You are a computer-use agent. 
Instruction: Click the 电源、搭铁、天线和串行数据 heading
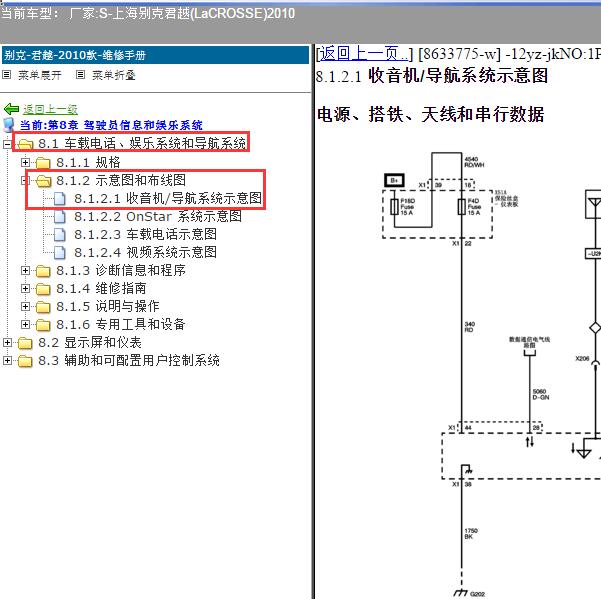coord(430,115)
